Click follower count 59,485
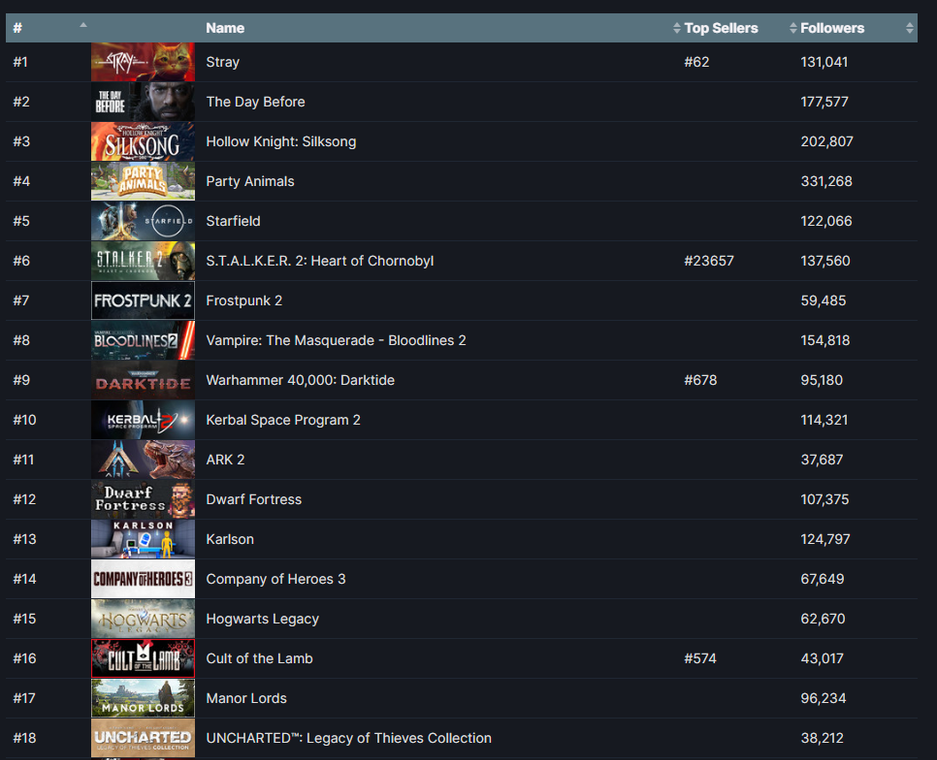The height and width of the screenshot is (760, 937). click(x=823, y=301)
